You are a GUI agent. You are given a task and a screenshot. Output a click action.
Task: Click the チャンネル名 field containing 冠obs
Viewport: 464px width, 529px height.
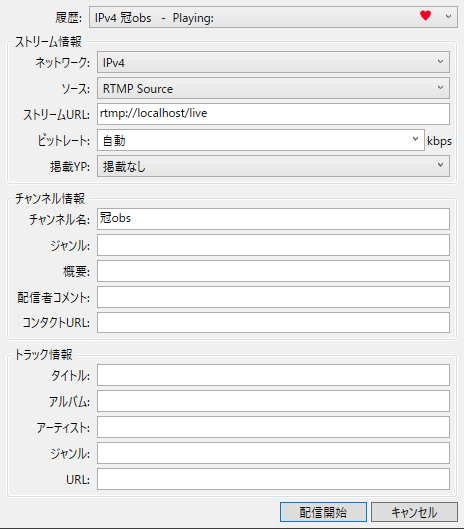point(273,219)
